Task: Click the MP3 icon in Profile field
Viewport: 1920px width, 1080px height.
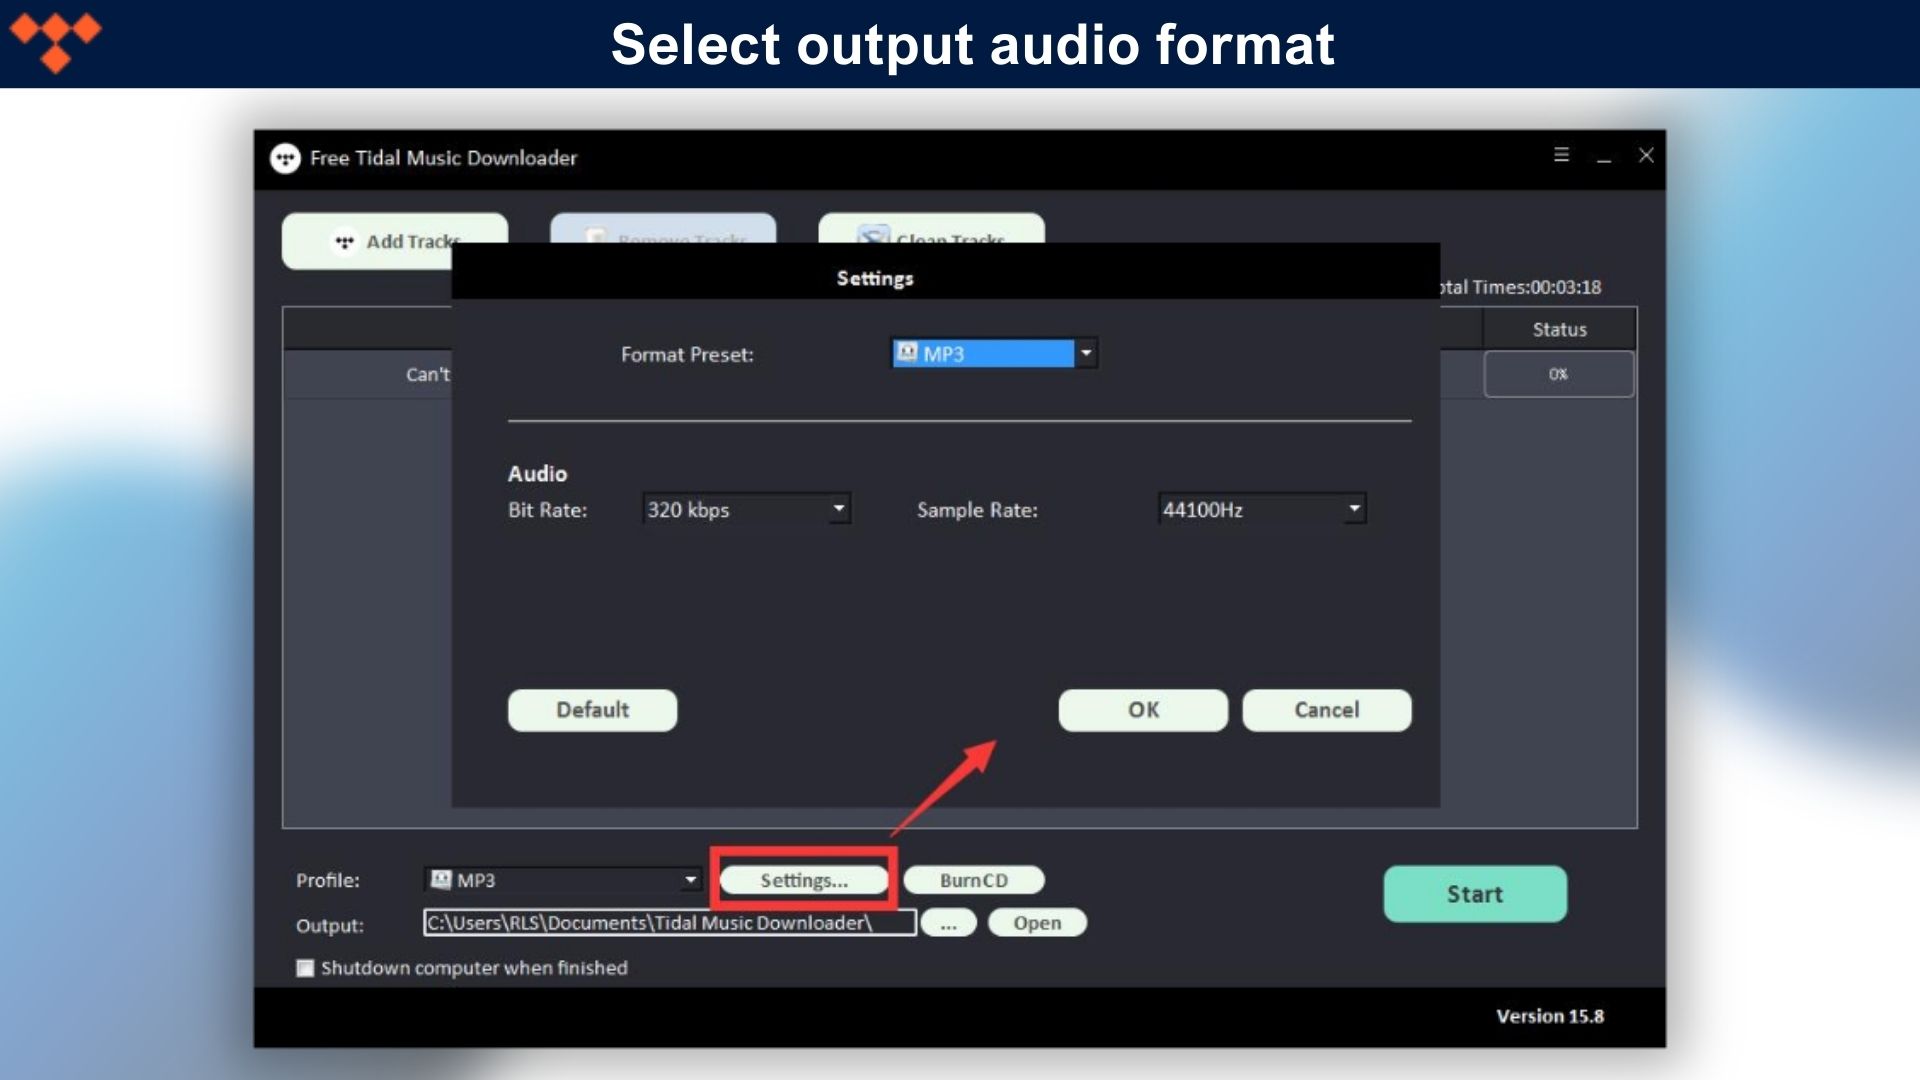Action: [x=441, y=880]
